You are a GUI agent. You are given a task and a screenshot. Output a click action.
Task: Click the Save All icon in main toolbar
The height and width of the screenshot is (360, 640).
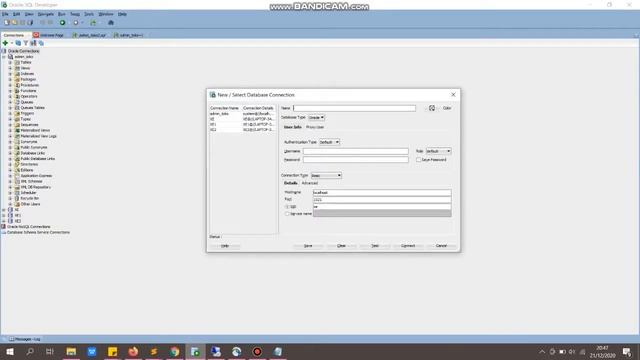[30, 22]
